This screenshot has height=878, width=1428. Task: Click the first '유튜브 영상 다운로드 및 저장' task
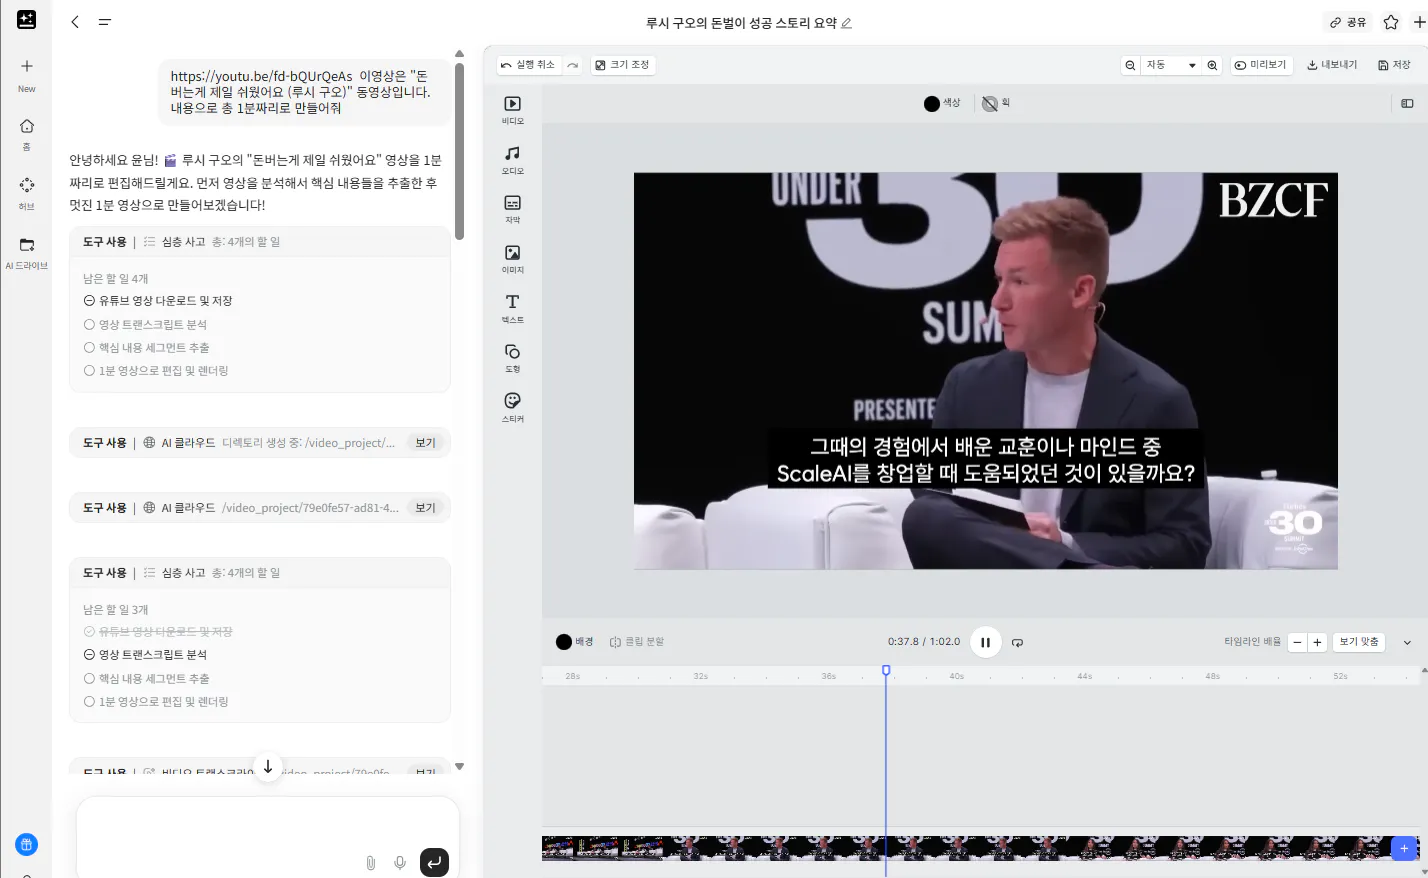click(x=166, y=301)
